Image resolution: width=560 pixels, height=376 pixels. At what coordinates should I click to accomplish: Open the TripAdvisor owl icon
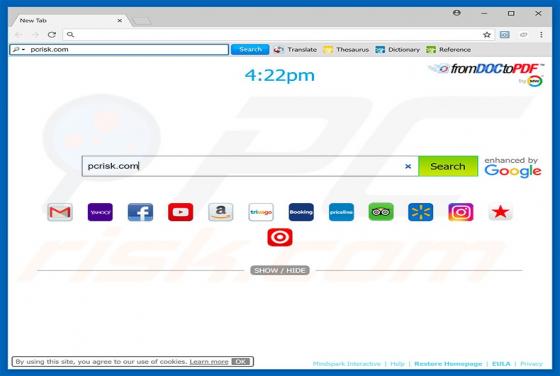pos(381,212)
